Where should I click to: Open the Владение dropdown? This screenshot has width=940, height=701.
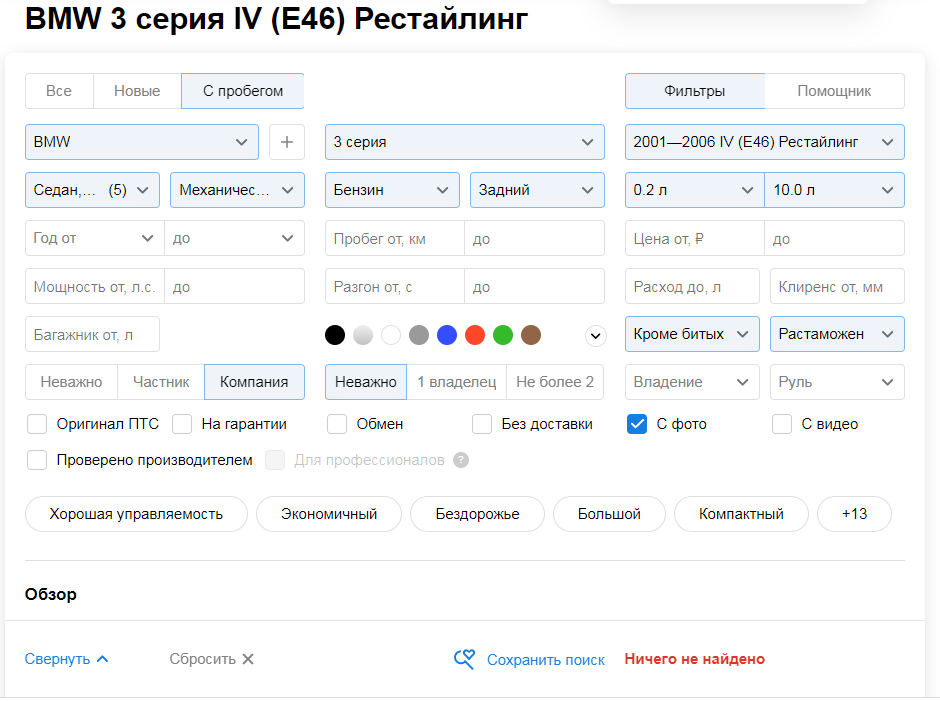point(692,382)
